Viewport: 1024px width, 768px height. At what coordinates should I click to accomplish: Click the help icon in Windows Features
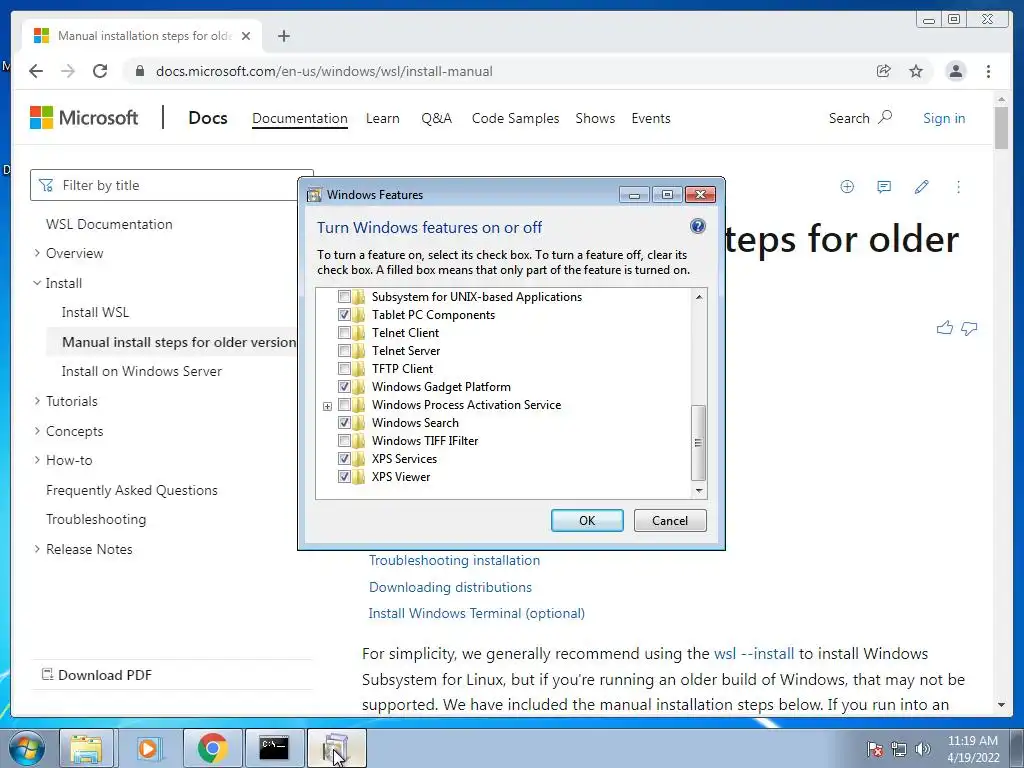697,227
